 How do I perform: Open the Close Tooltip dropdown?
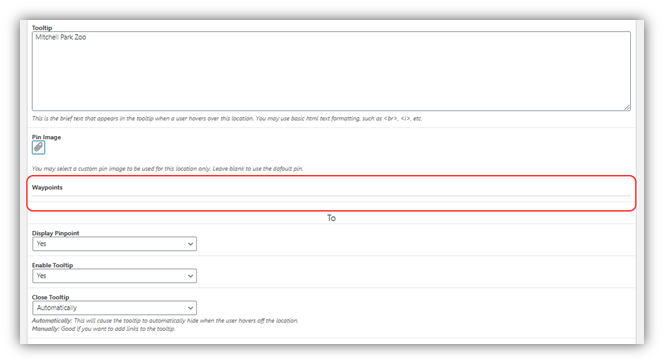pyautogui.click(x=114, y=308)
